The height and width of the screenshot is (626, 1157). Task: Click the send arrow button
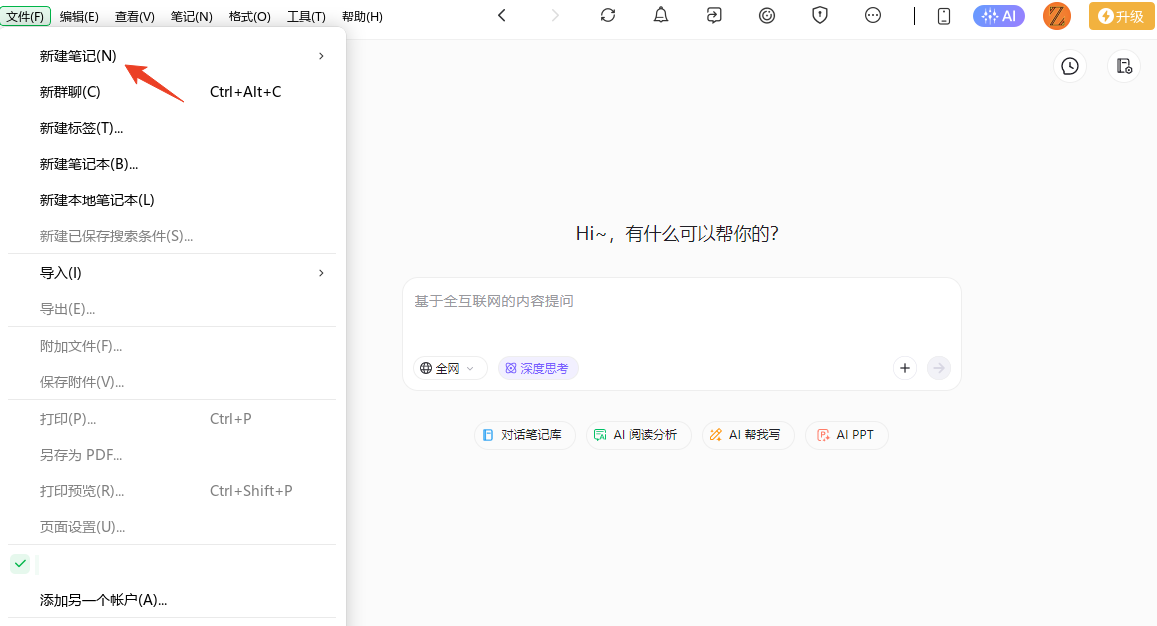tap(939, 368)
